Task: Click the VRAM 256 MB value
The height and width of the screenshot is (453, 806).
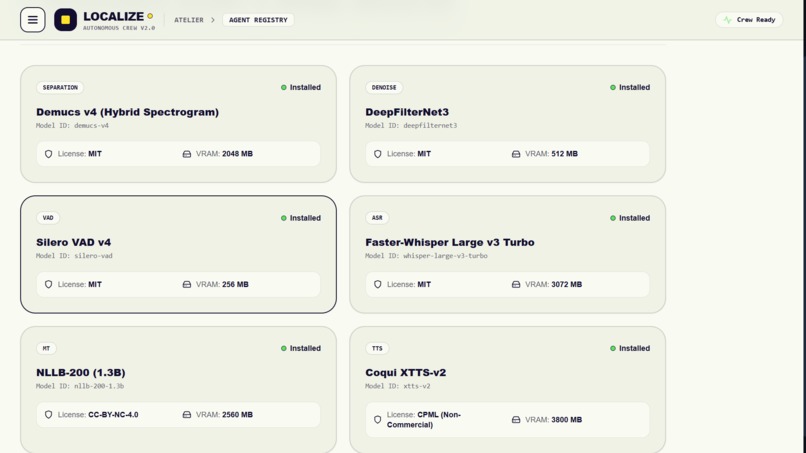Action: tap(235, 284)
